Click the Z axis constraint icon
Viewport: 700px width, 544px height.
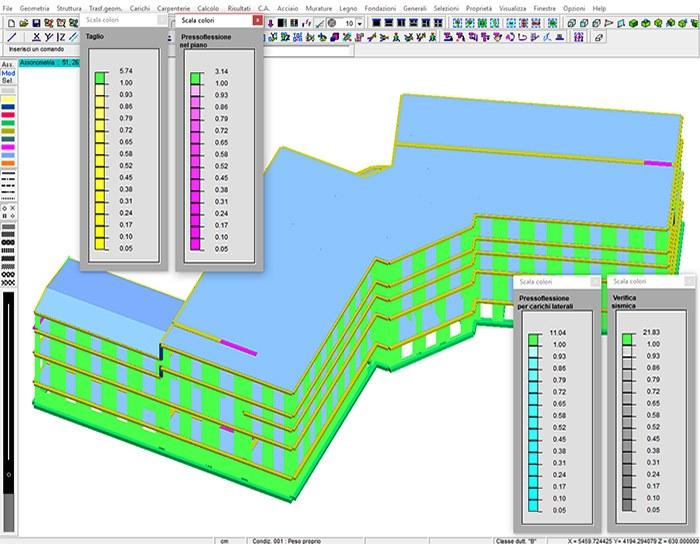[x=61, y=37]
